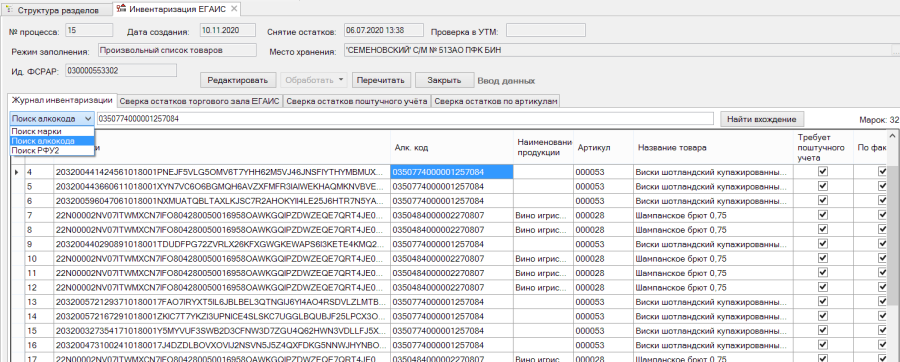Open the Обработать dropdown arrow

pos(341,80)
